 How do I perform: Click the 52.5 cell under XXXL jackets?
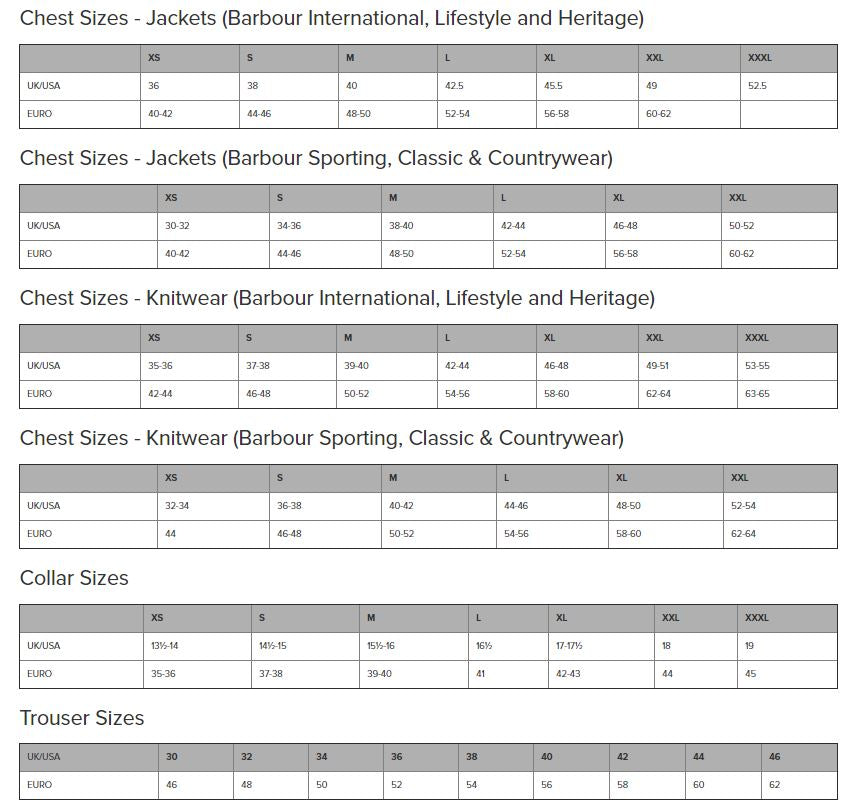click(x=757, y=86)
